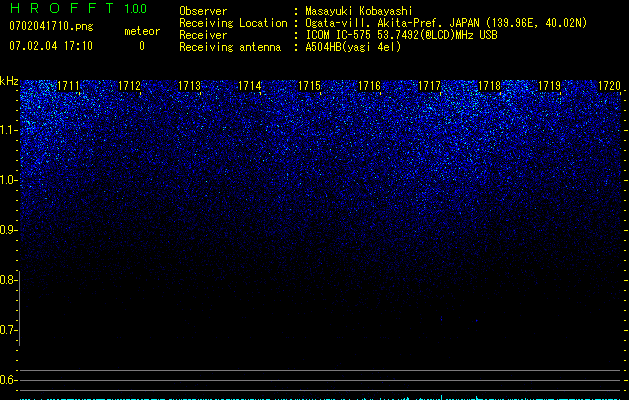Click the Receiving antenna label
Screen dimensions: 629x400
[x=230, y=47]
